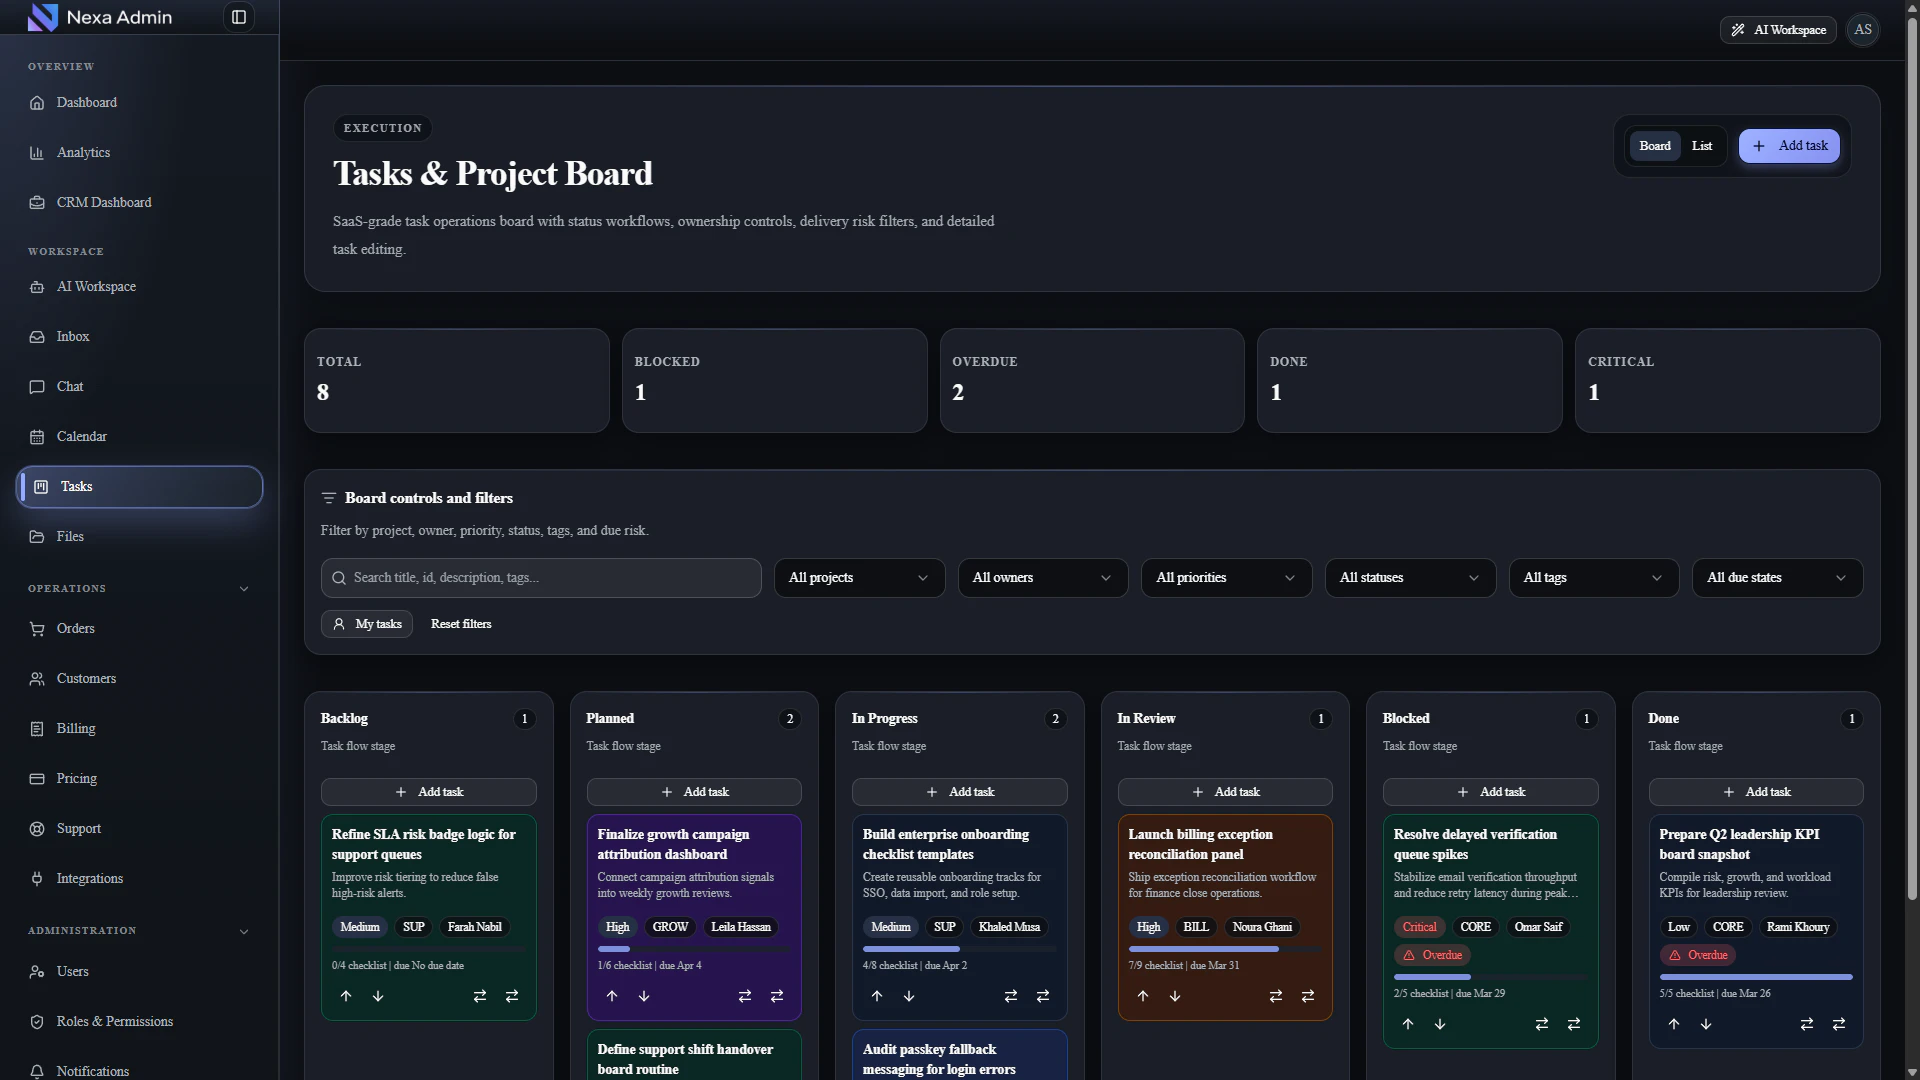The image size is (1920, 1080).
Task: Collapse the sidebar with the panel icon
Action: click(238, 17)
